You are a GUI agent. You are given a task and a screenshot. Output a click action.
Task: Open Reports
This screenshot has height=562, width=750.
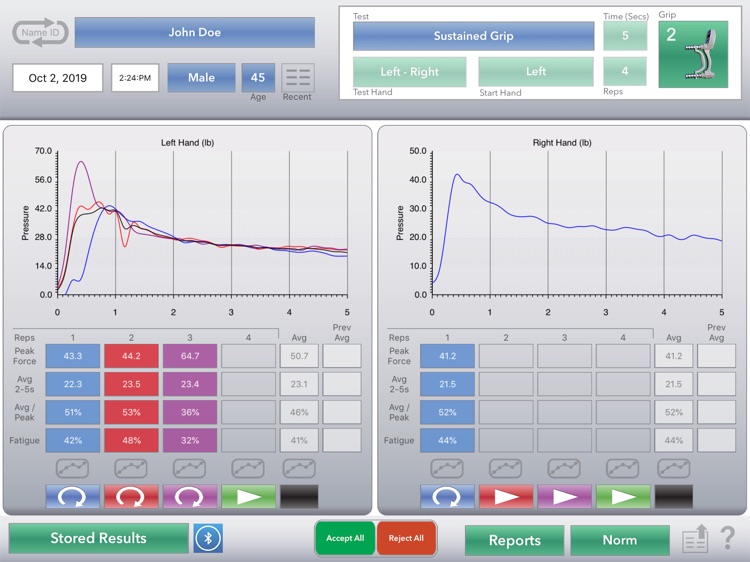coord(515,540)
